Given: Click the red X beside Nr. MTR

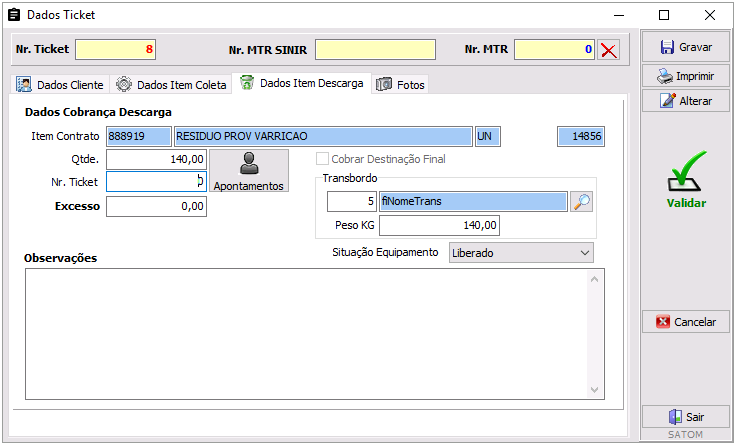Looking at the screenshot, I should (609, 50).
